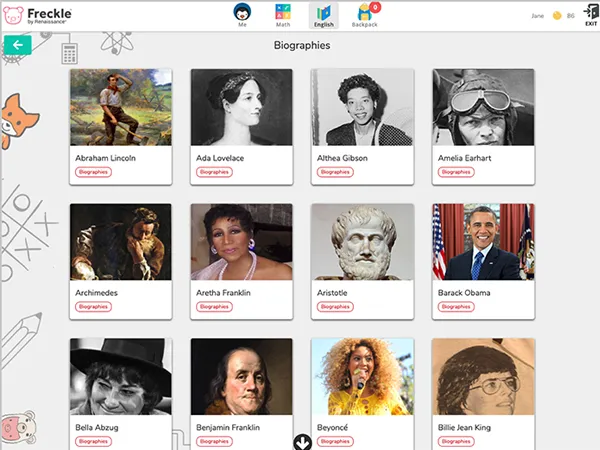600x450 pixels.
Task: Select the English subject icon
Action: [x=323, y=14]
